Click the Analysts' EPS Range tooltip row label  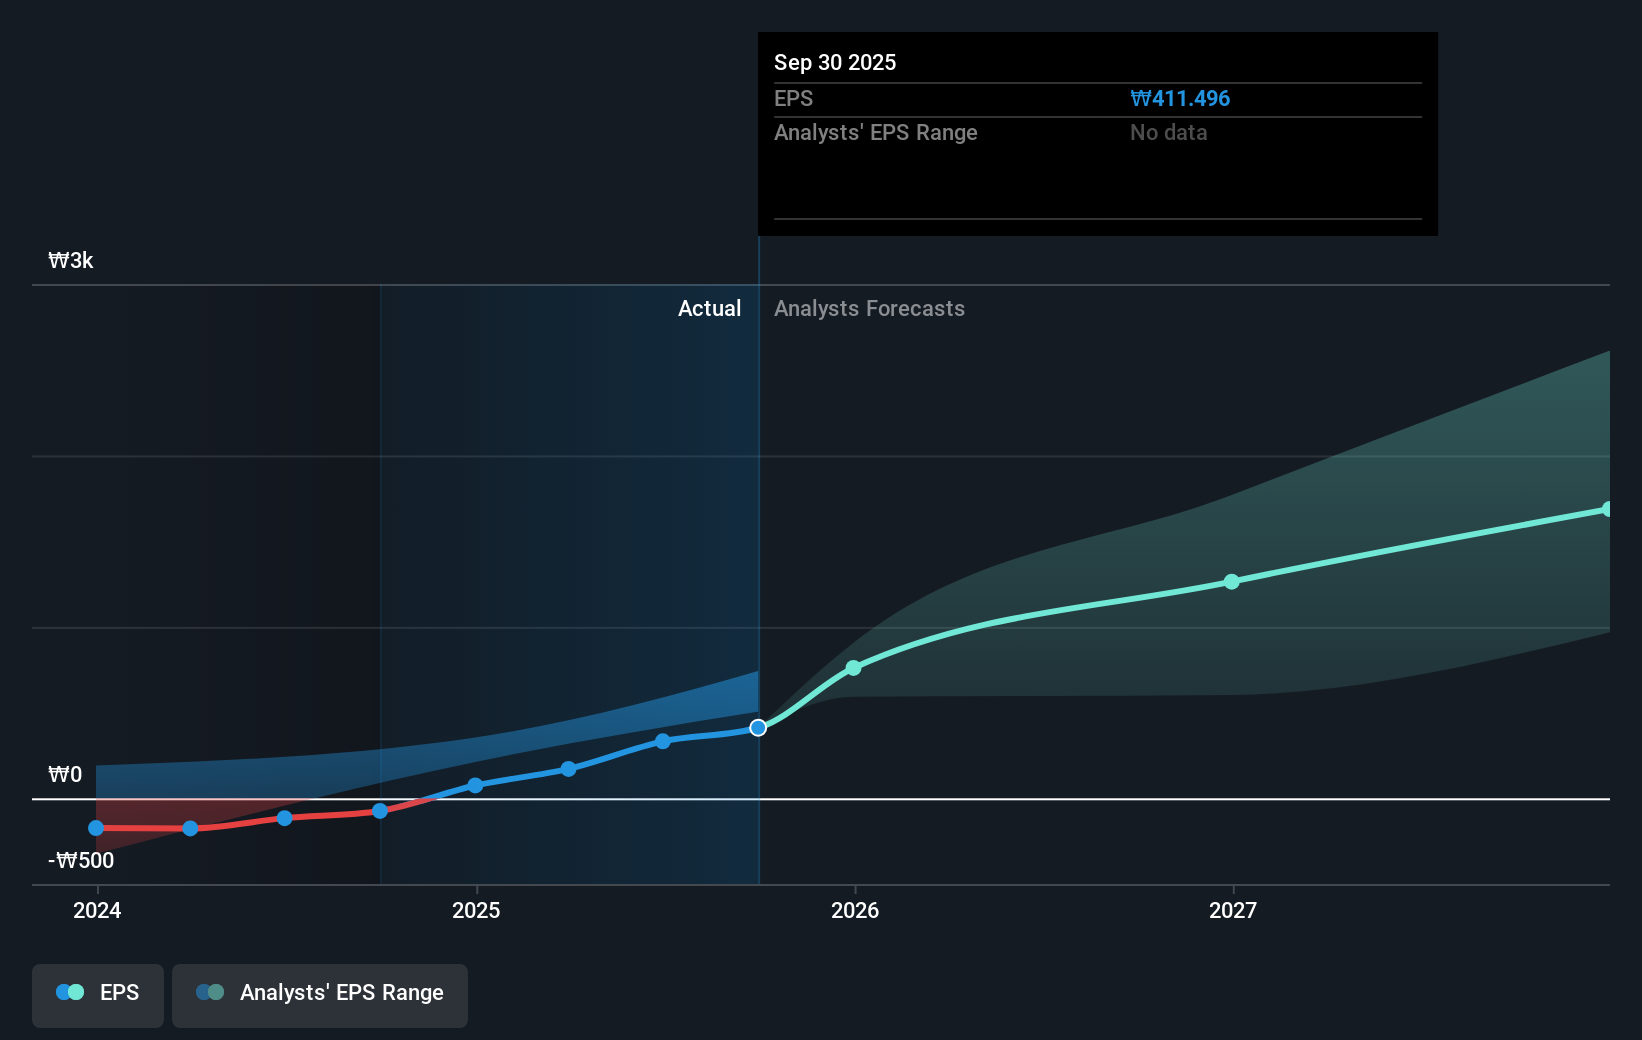pos(876,133)
